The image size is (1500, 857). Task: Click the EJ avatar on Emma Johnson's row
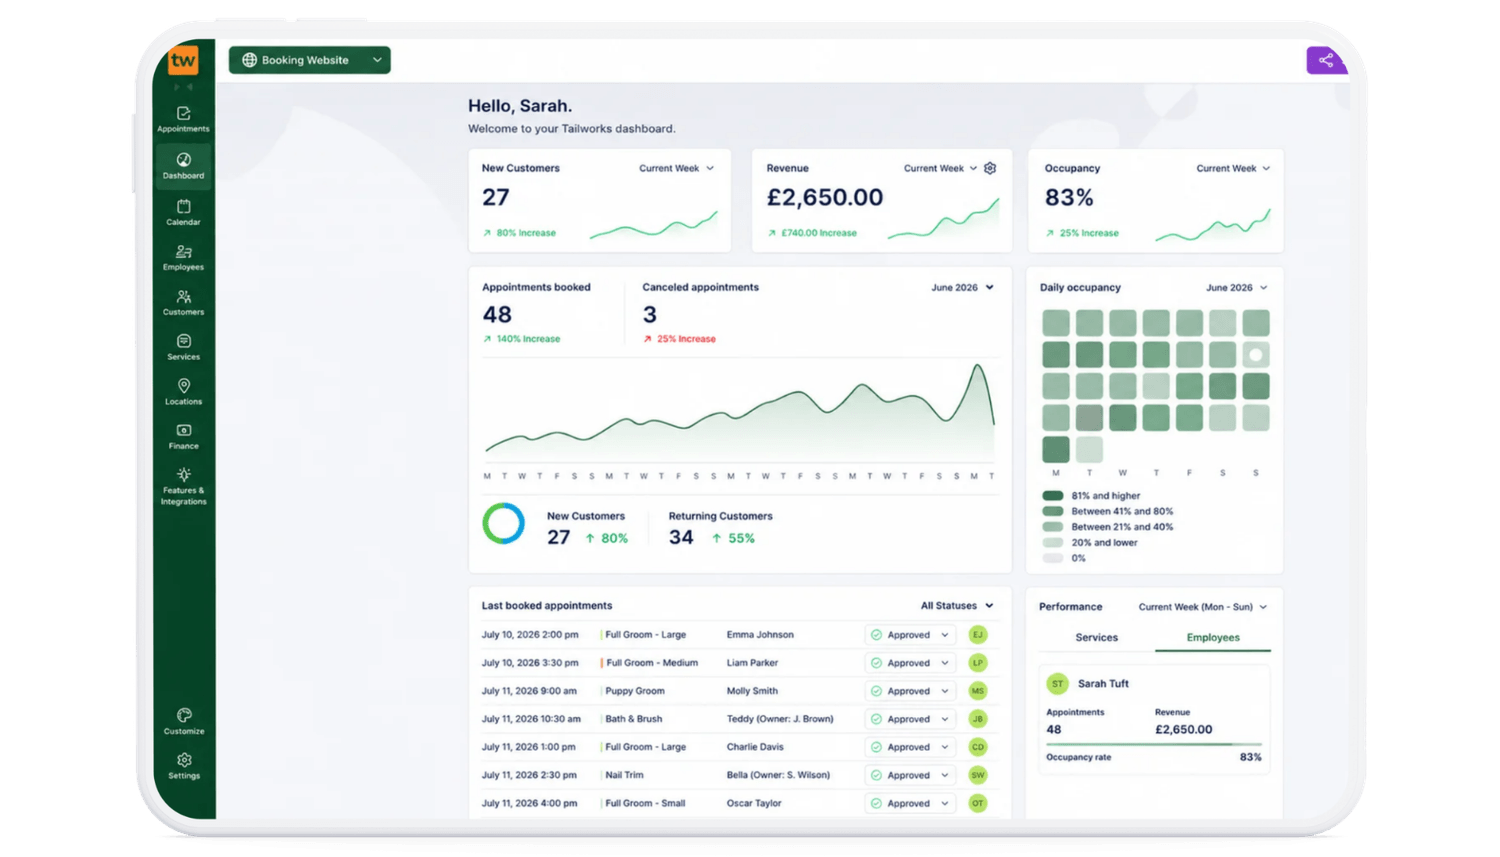point(978,634)
